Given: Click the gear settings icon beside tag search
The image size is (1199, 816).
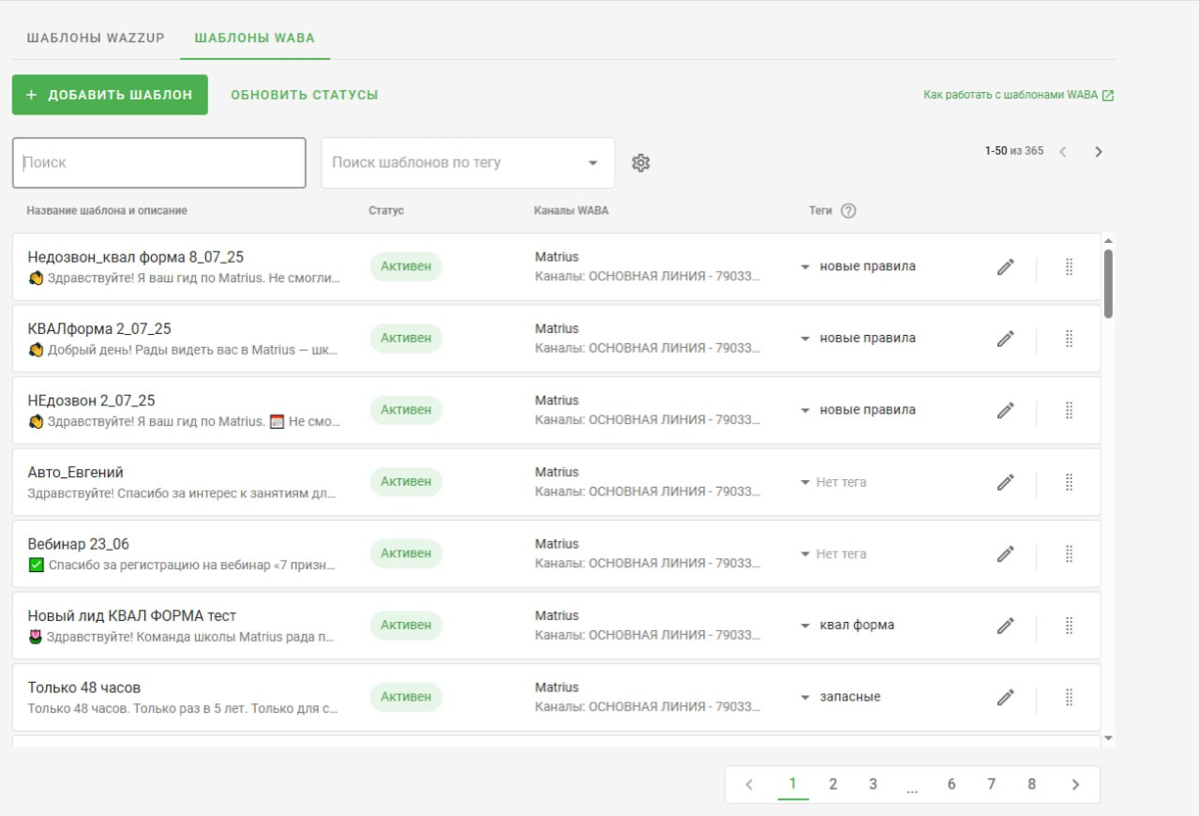Looking at the screenshot, I should tap(641, 163).
